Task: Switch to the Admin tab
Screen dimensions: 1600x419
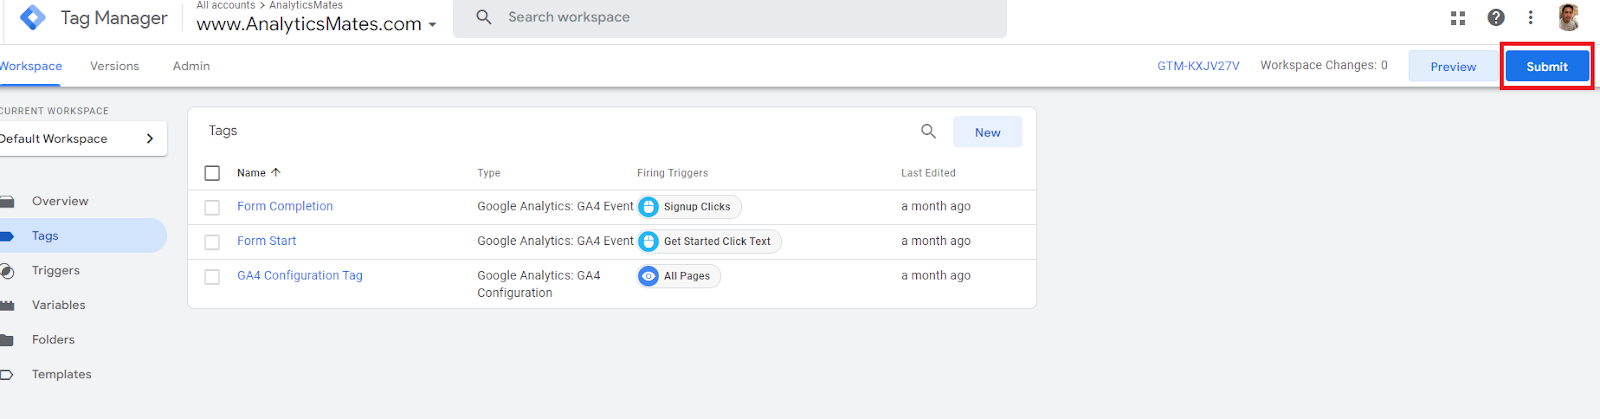Action: point(191,66)
